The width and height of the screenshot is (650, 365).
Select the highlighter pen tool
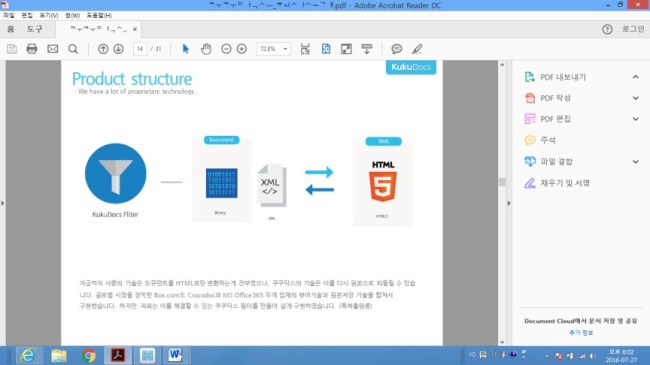coord(417,49)
